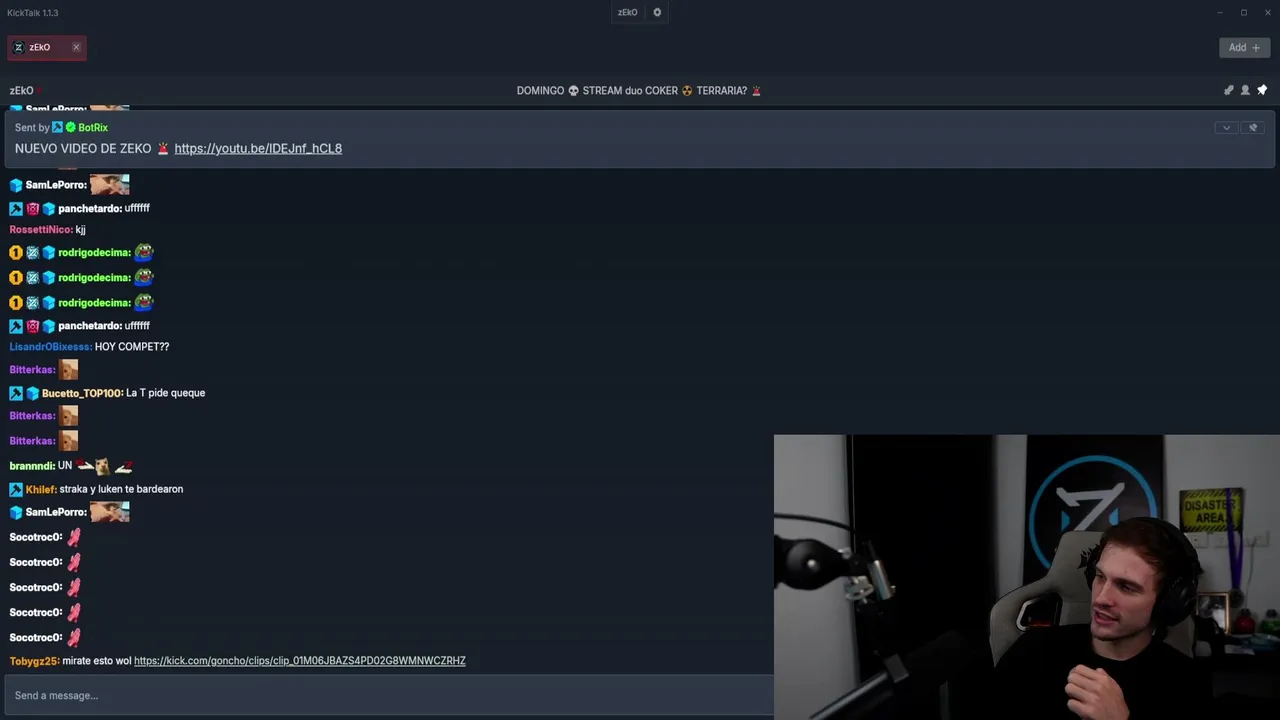The width and height of the screenshot is (1280, 720).
Task: Click the blue cube badge beside Bucetto_TOP100
Action: click(x=32, y=393)
